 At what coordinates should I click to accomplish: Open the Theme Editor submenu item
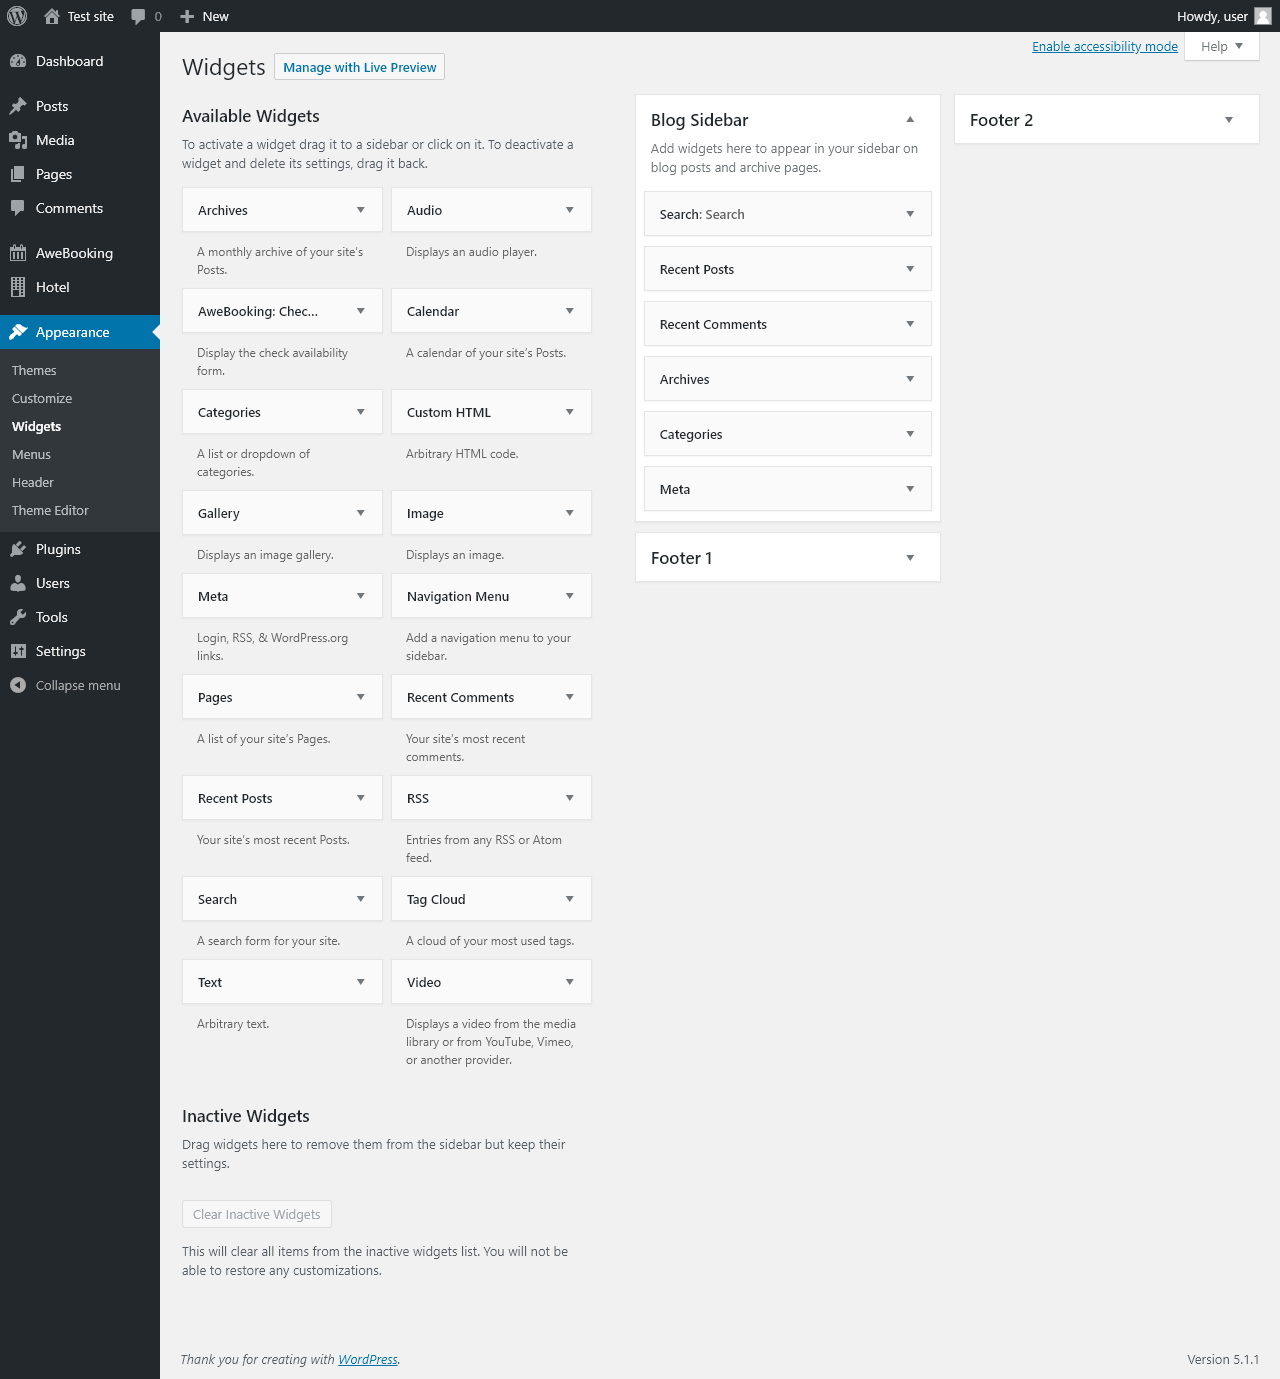(x=50, y=510)
